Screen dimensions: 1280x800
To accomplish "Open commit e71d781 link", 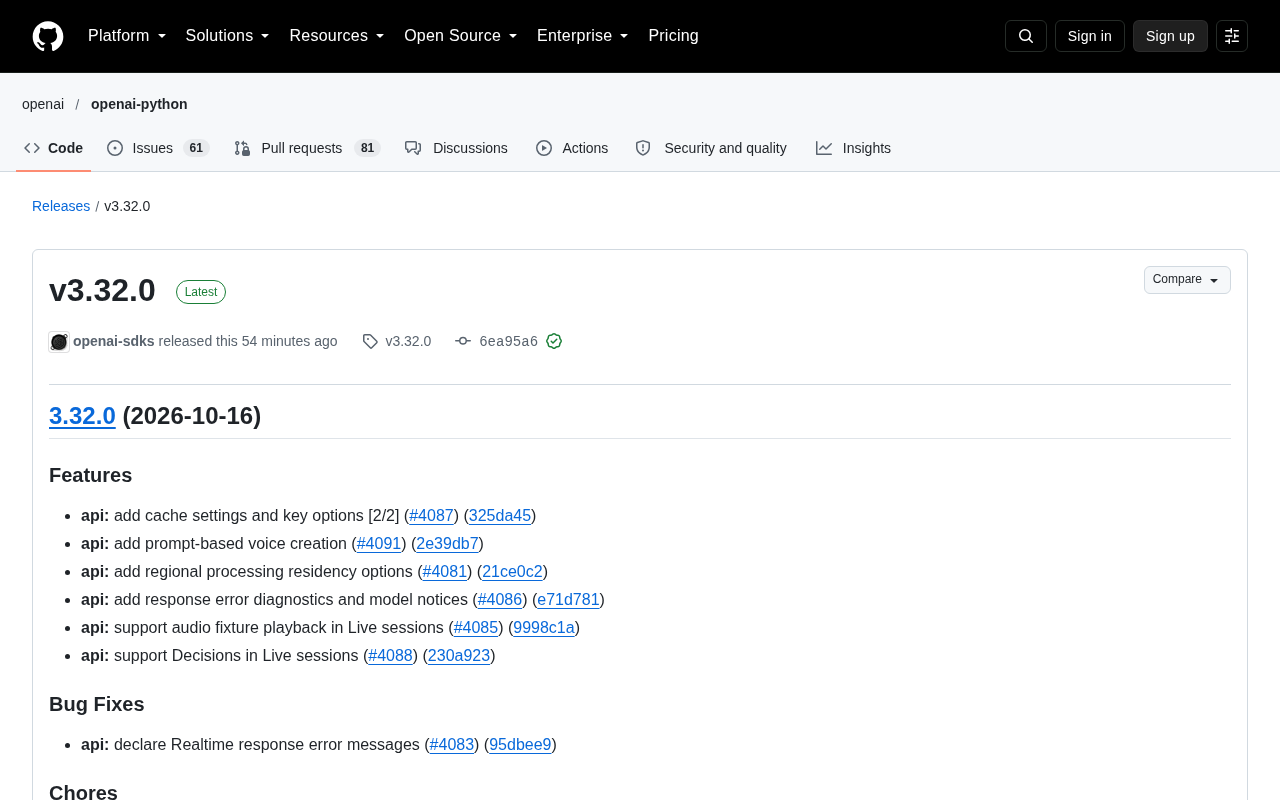I will point(568,600).
